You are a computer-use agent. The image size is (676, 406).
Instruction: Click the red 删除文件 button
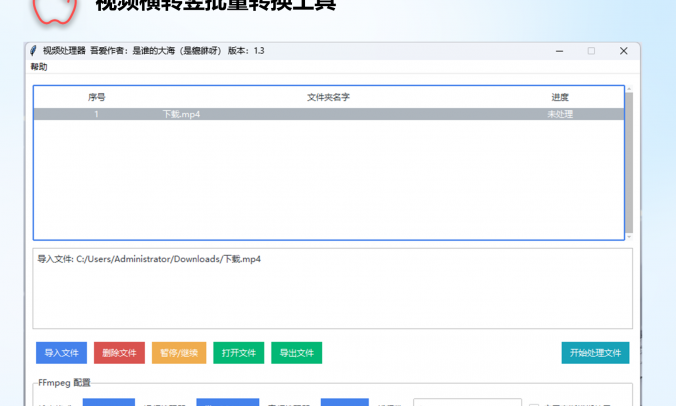[119, 353]
